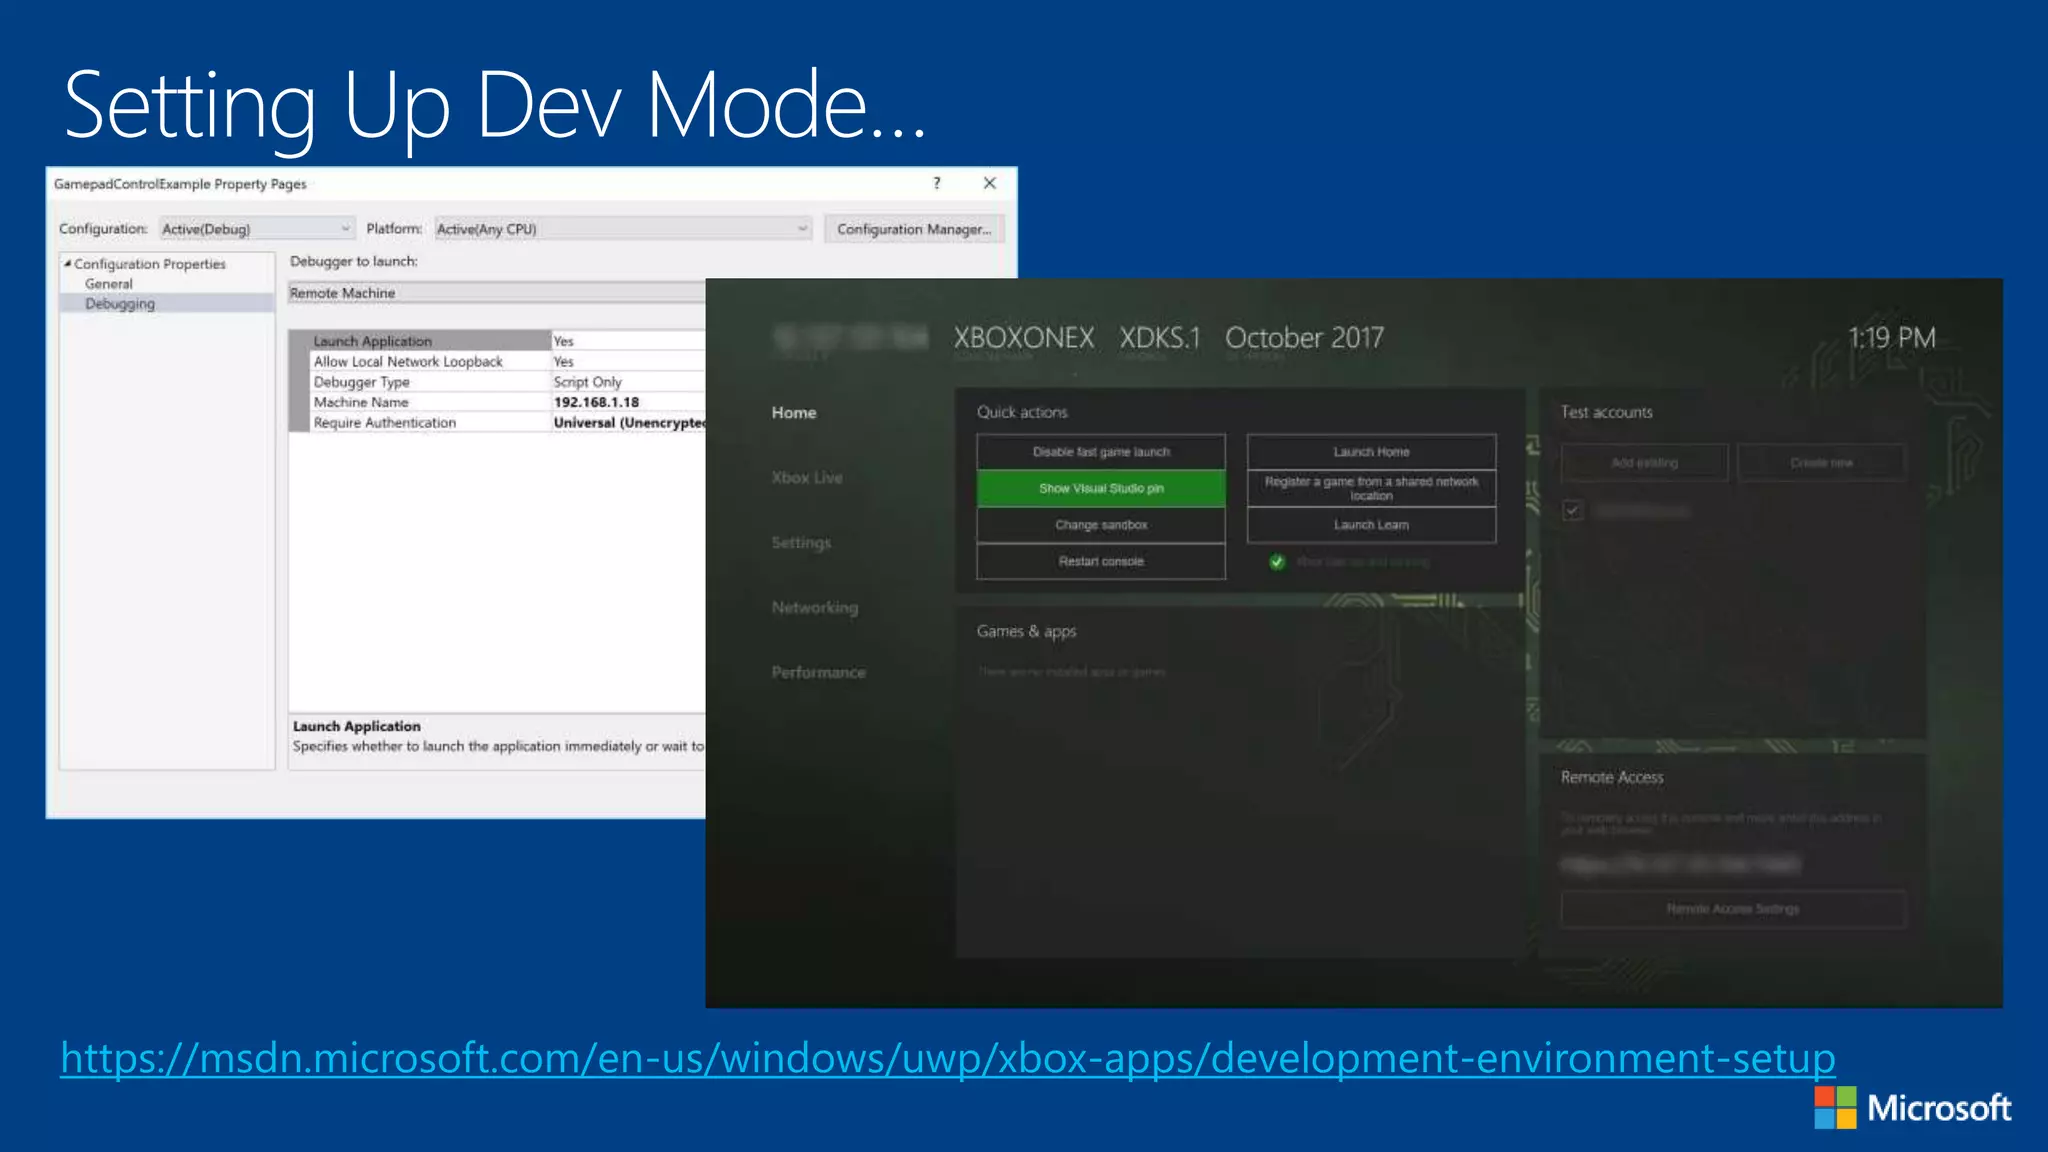Image resolution: width=2048 pixels, height=1152 pixels.
Task: Click the October 2017 OS version header
Action: pos(1304,338)
